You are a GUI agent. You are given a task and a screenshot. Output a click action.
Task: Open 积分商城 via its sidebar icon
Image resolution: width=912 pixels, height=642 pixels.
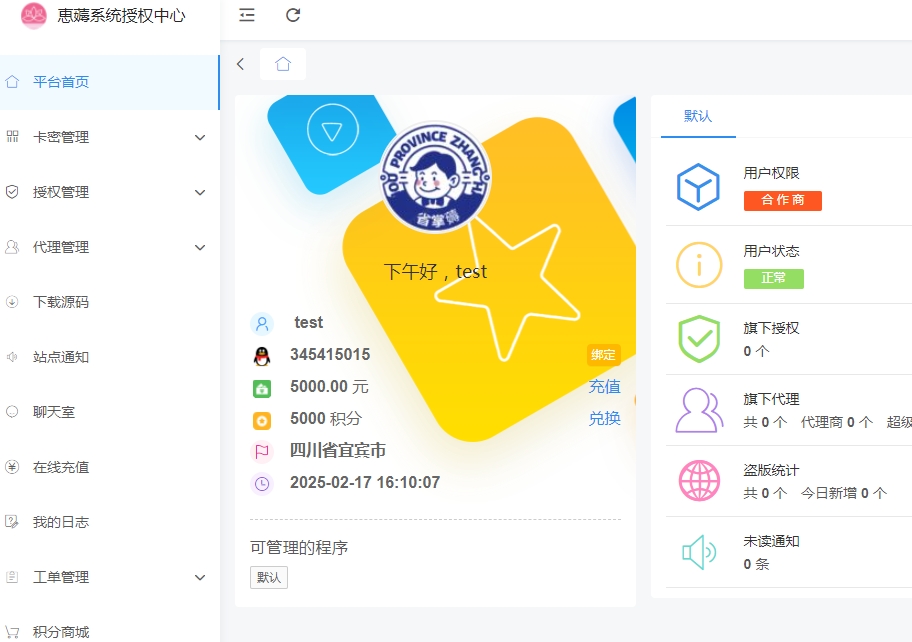click(x=12, y=632)
